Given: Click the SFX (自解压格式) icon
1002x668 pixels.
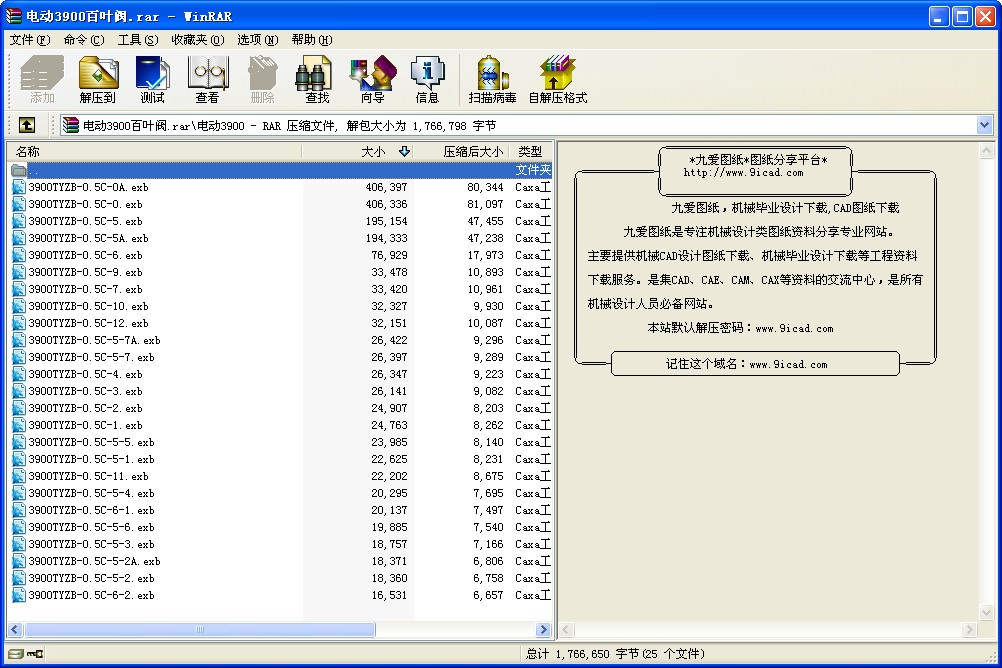Looking at the screenshot, I should point(557,79).
